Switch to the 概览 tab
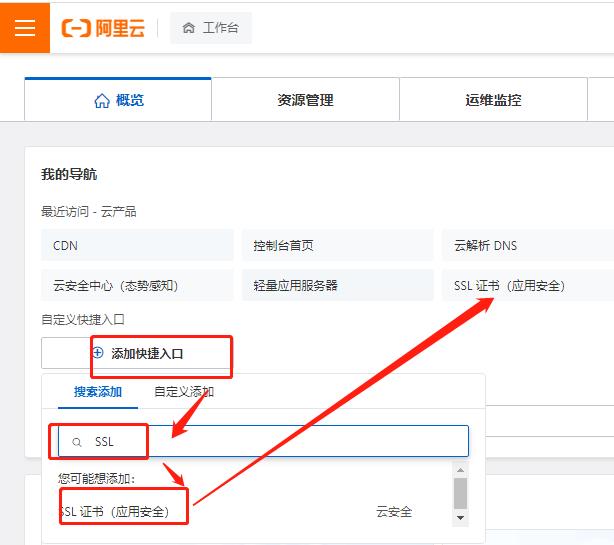Viewport: 614px width, 545px height. 118,100
